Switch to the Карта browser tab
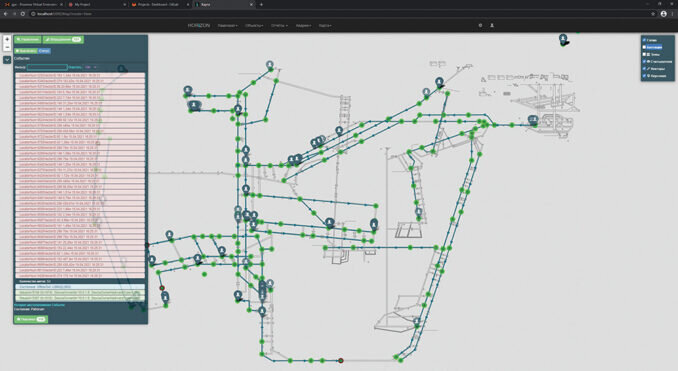The image size is (678, 371). 224,4
